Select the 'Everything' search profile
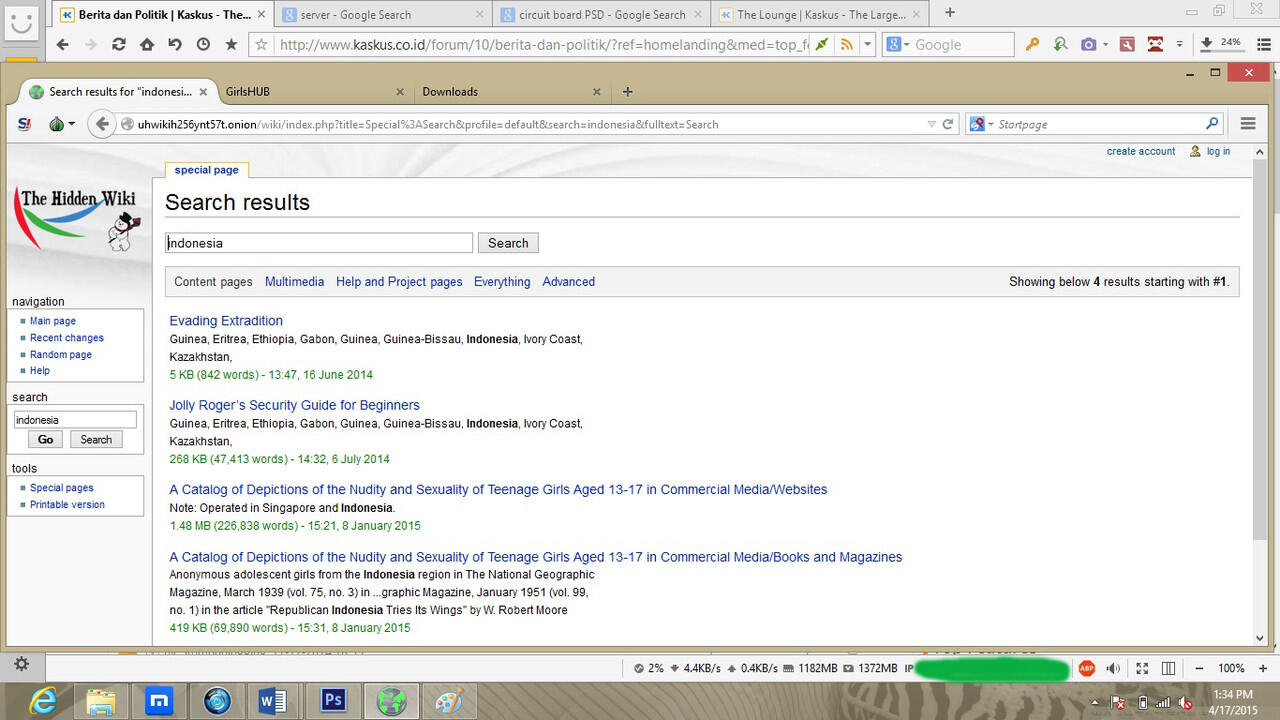The height and width of the screenshot is (720, 1280). pyautogui.click(x=502, y=282)
